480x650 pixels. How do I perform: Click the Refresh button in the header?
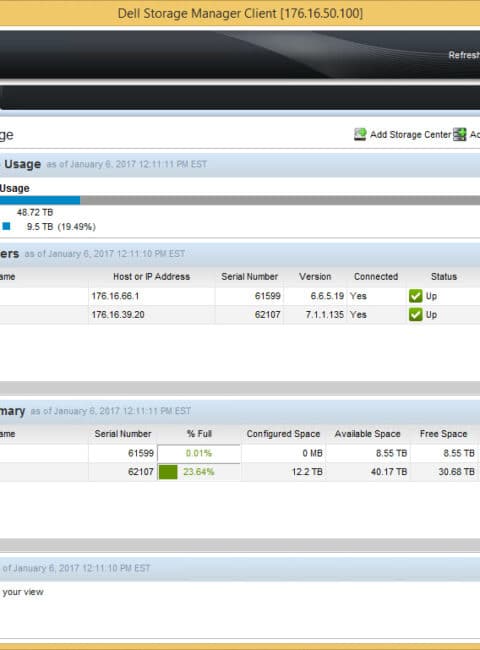click(x=464, y=55)
